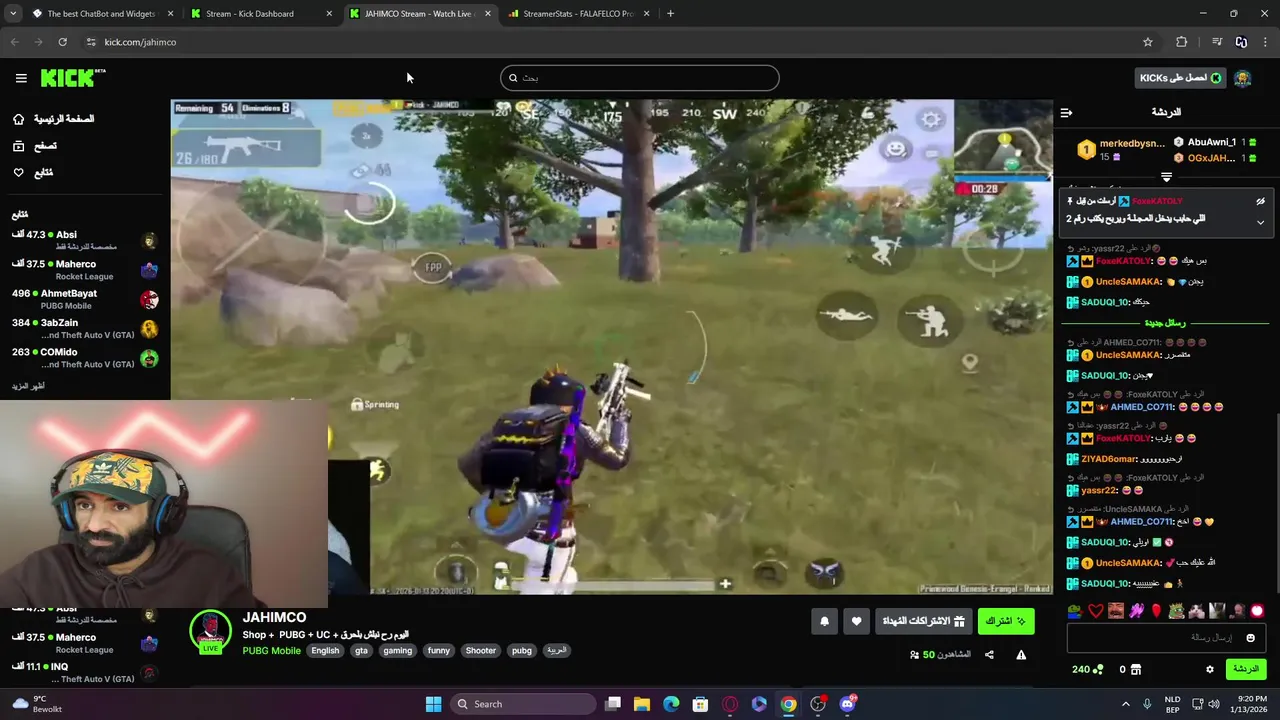Insert the red balloon emote
Viewport: 1280px width, 720px height.
1156,611
